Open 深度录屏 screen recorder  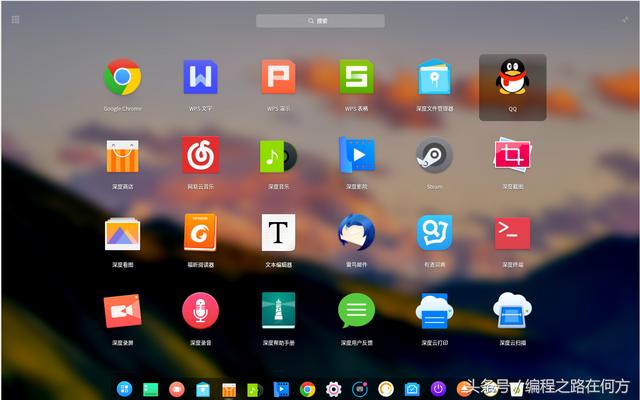pos(122,311)
